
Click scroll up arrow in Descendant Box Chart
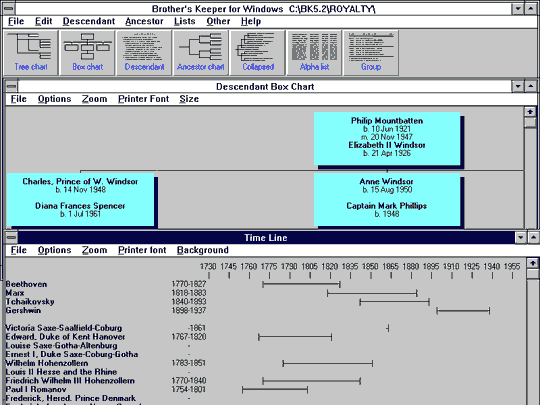530,112
